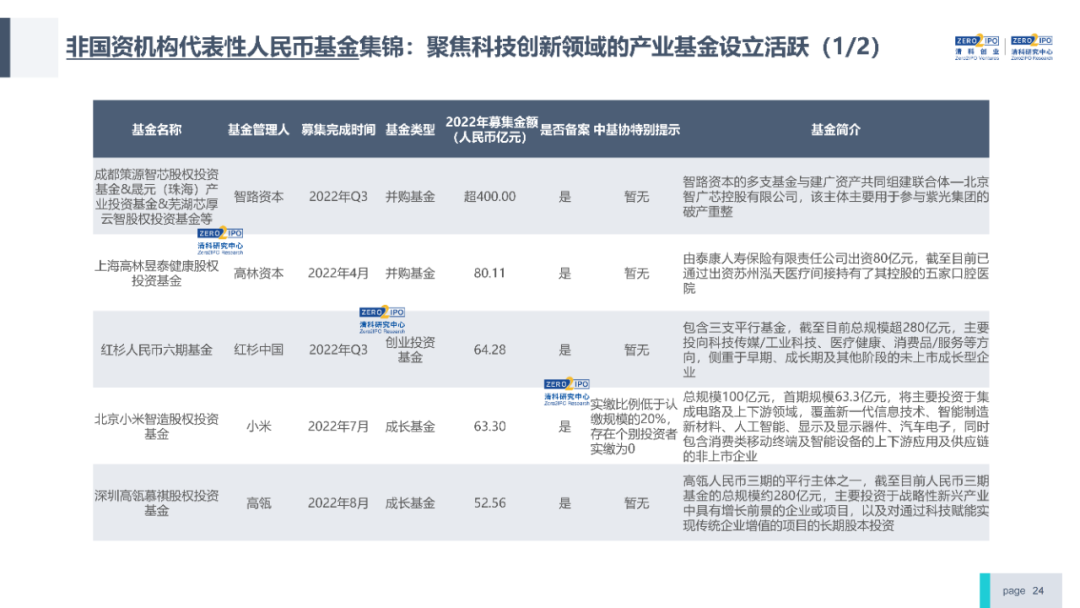
Task: Click the 中基协特别提示 column header
Action: [x=636, y=129]
